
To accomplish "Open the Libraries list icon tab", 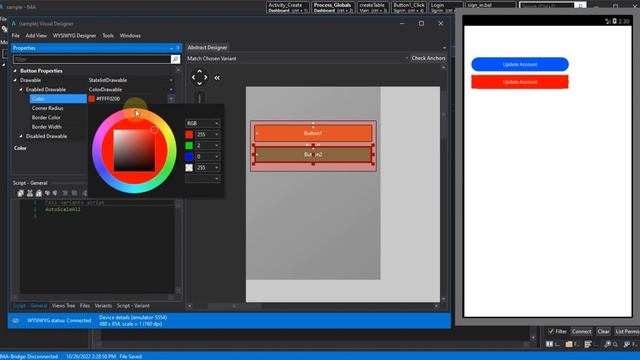I will [x=588, y=344].
